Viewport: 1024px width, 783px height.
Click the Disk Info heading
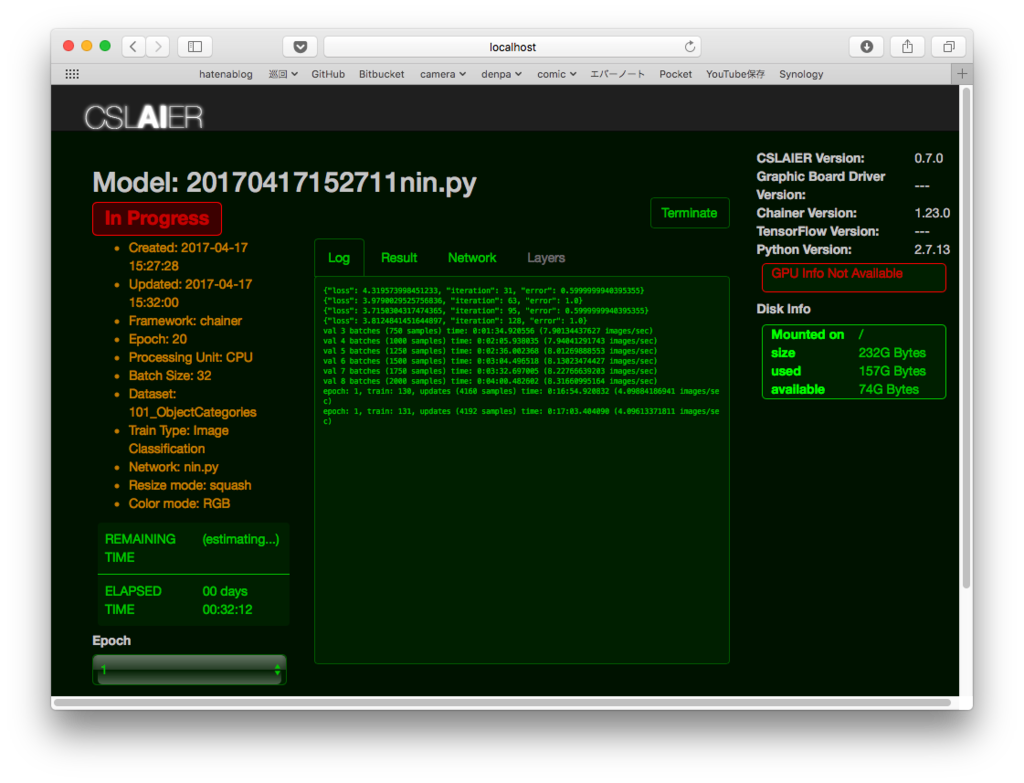click(783, 309)
